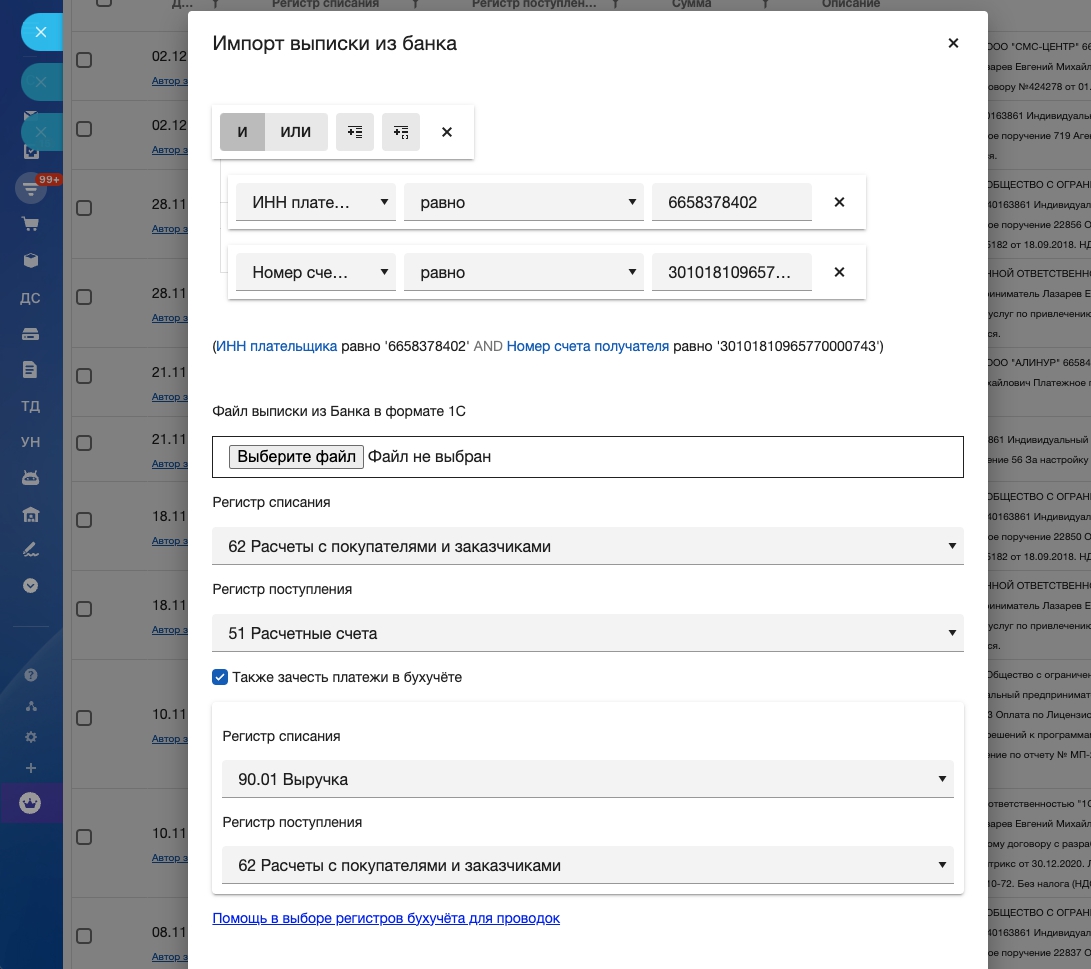1091x969 pixels.
Task: Open the help question mark sidebar icon
Action: point(31,675)
